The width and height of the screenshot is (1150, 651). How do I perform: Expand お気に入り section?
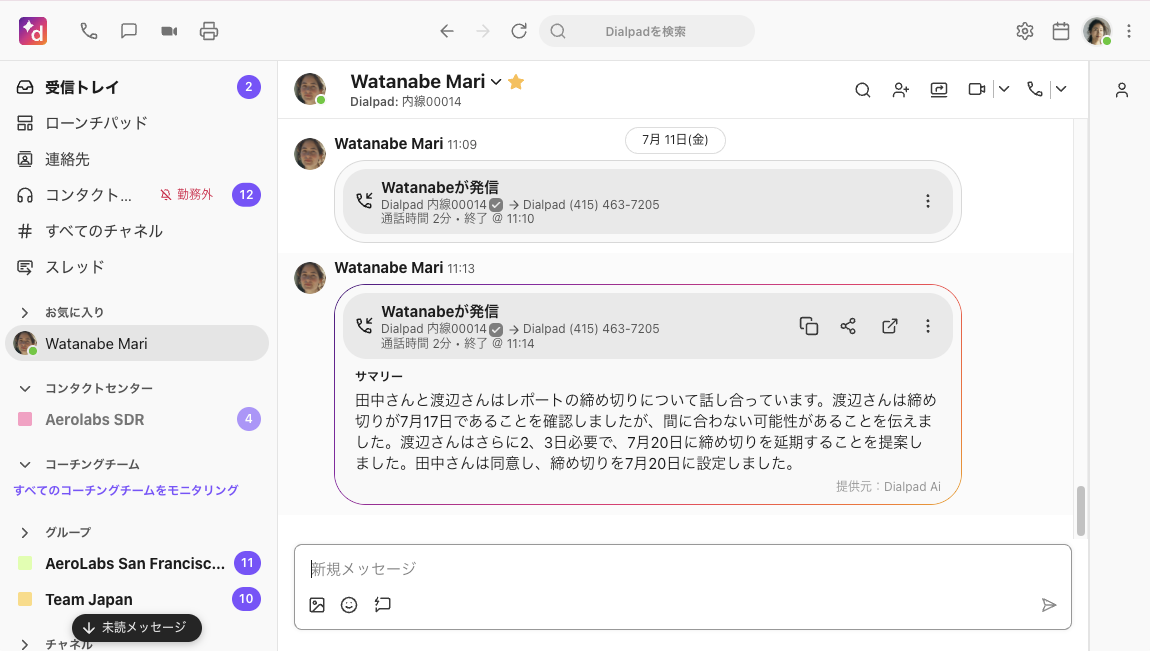25,312
